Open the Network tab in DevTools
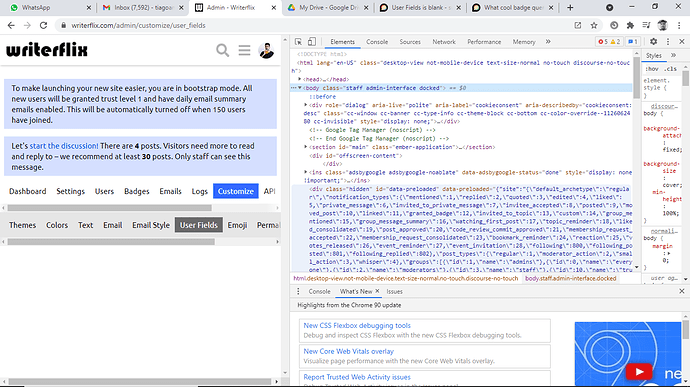690x387 pixels. coord(444,42)
